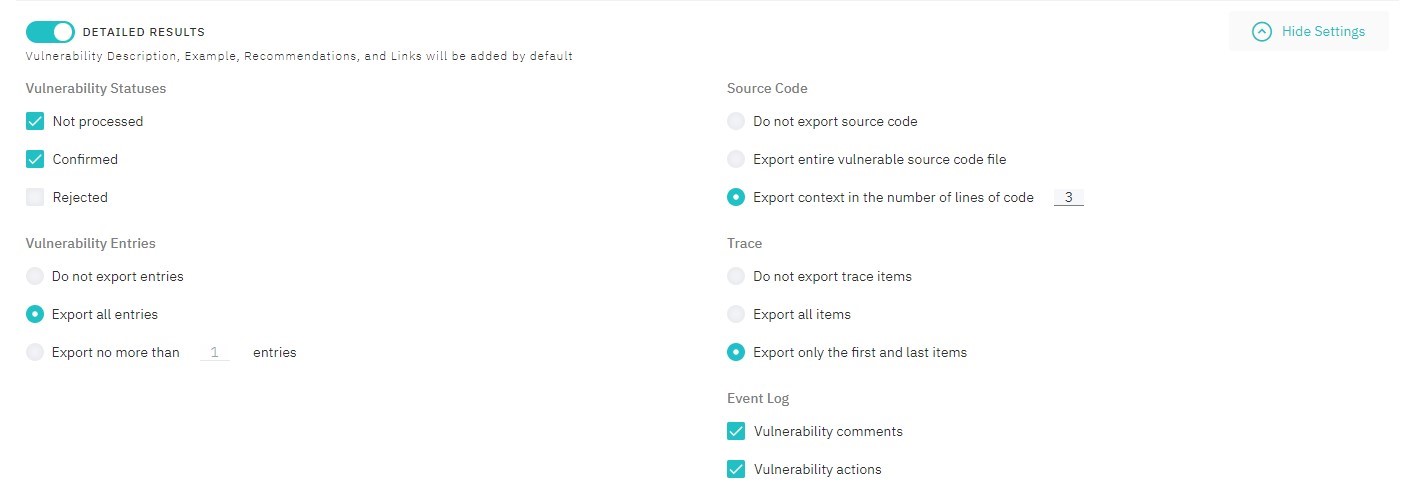Select Export all entries option
Screen dimensions: 1416x504
(x=35, y=314)
